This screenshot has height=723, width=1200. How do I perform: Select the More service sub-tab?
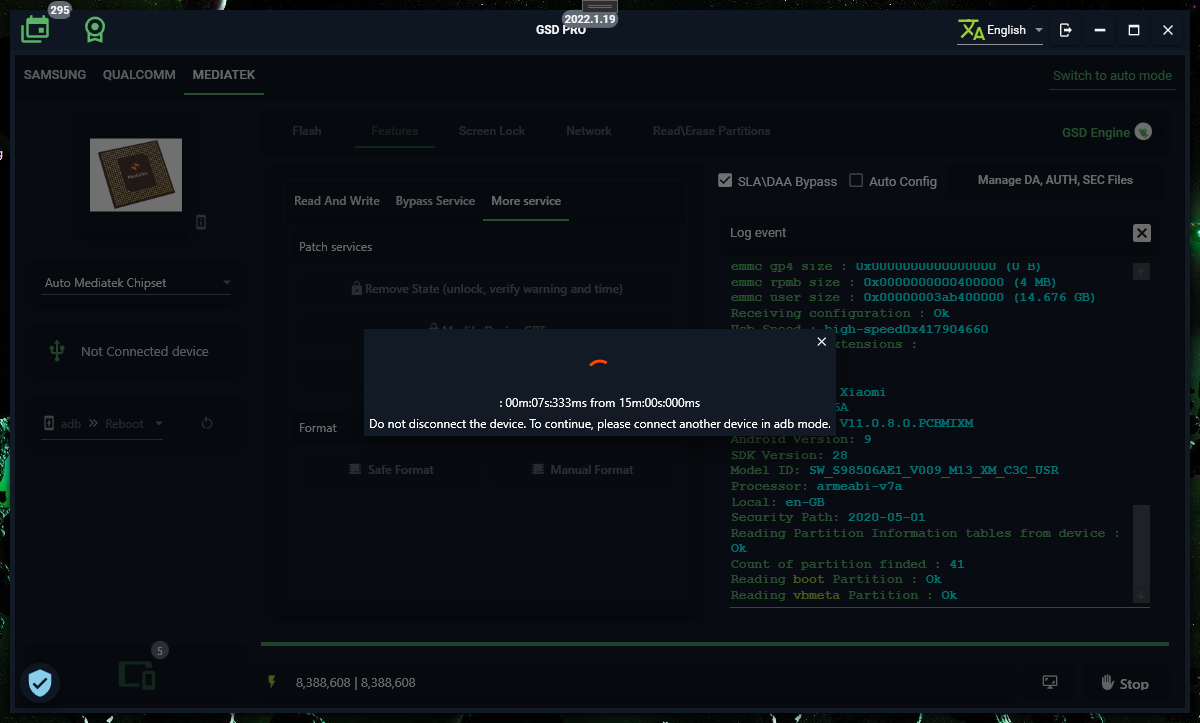pyautogui.click(x=526, y=201)
